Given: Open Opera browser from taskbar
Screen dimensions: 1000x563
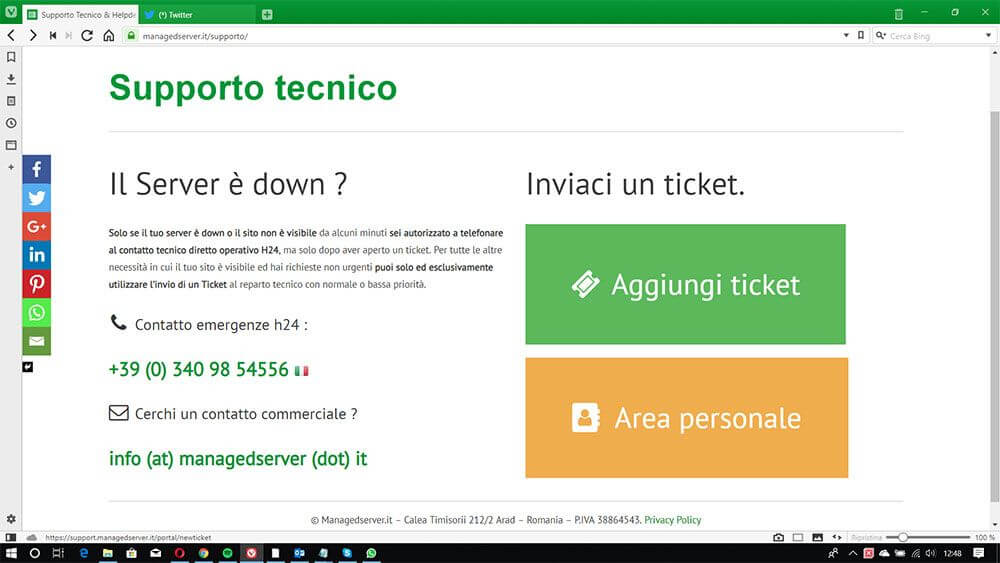Looking at the screenshot, I should point(179,553).
